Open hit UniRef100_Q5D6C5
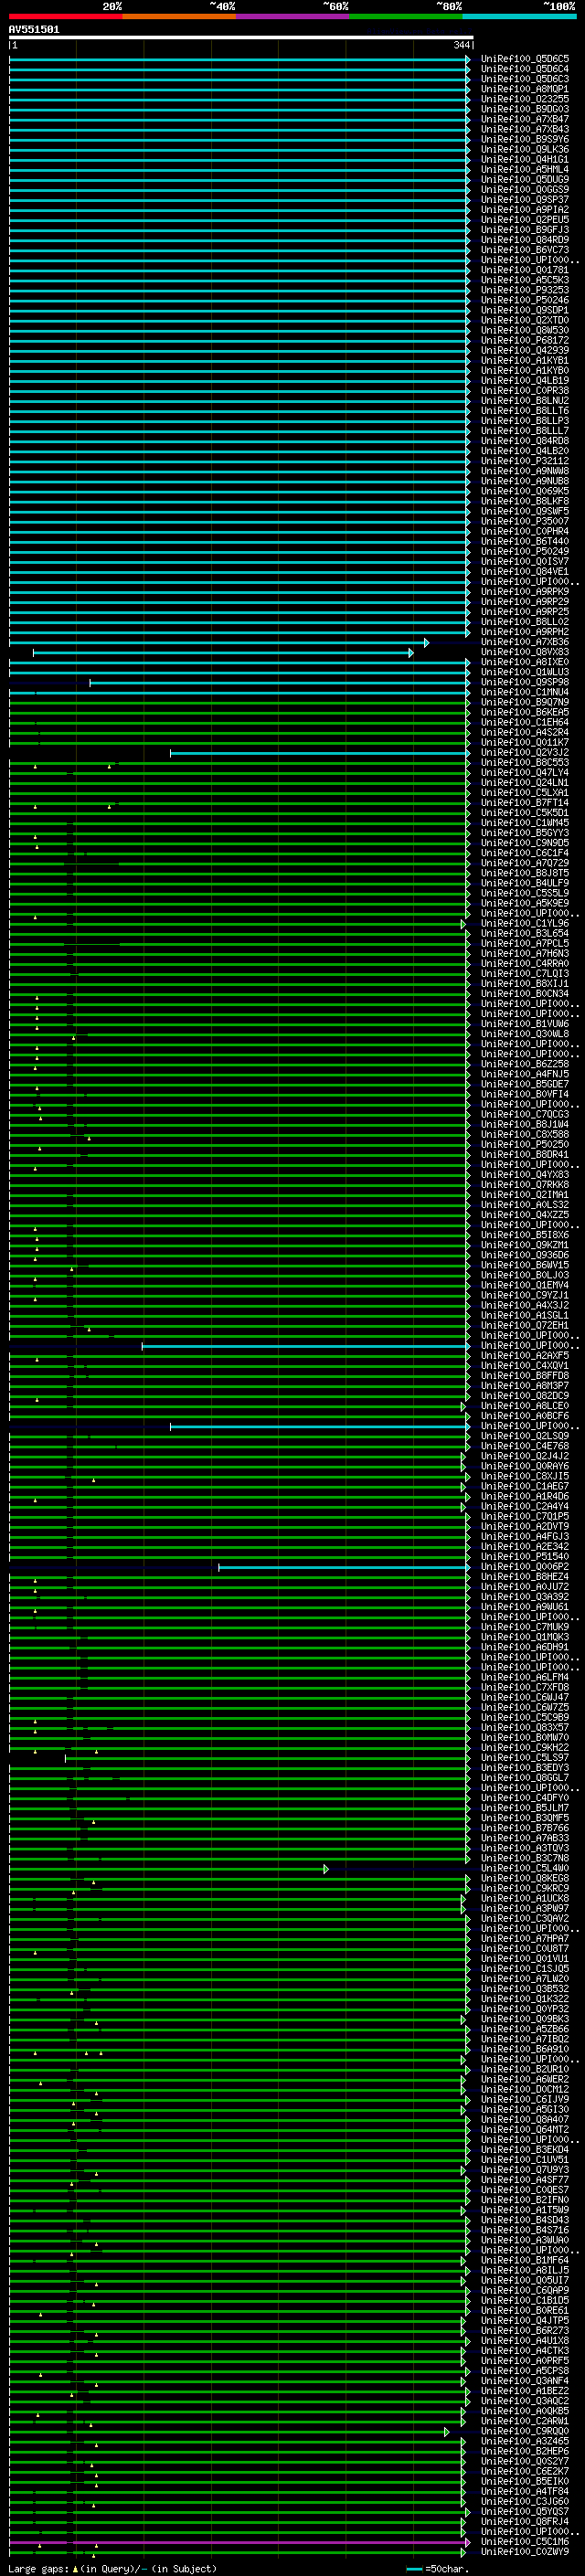The width and height of the screenshot is (585, 2576). click(x=525, y=59)
